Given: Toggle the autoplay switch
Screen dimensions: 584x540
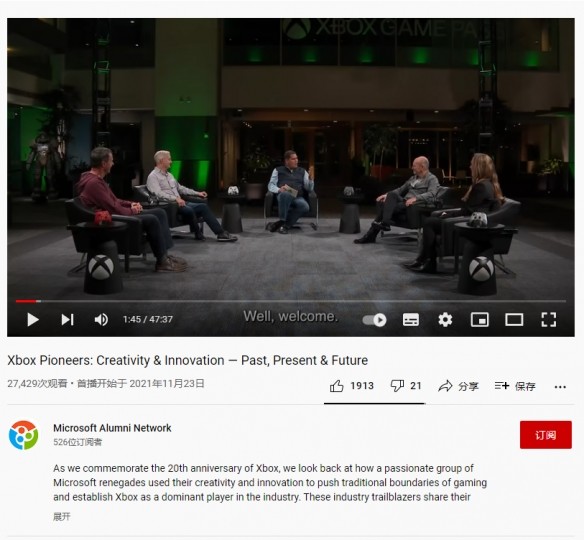Looking at the screenshot, I should coord(374,320).
